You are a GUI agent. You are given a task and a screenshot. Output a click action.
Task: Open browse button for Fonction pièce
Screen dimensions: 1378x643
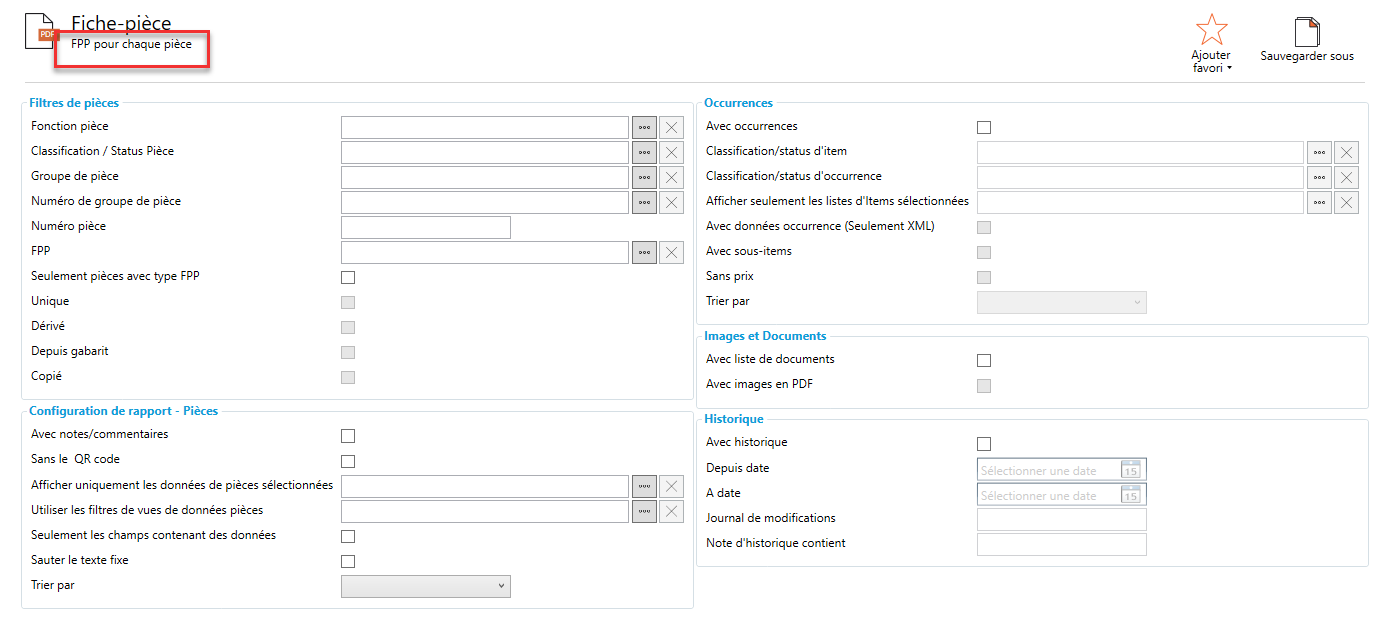coord(644,127)
